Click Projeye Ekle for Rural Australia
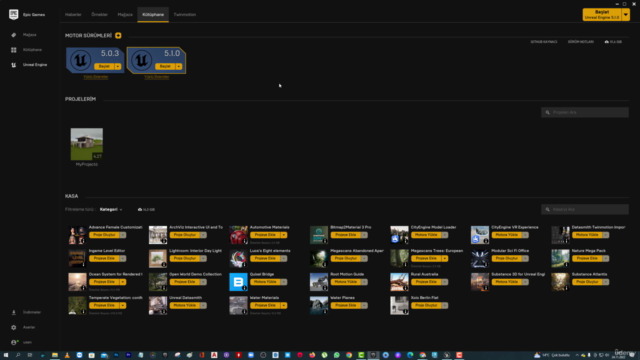Viewport: 640px width, 360px height. 426,282
